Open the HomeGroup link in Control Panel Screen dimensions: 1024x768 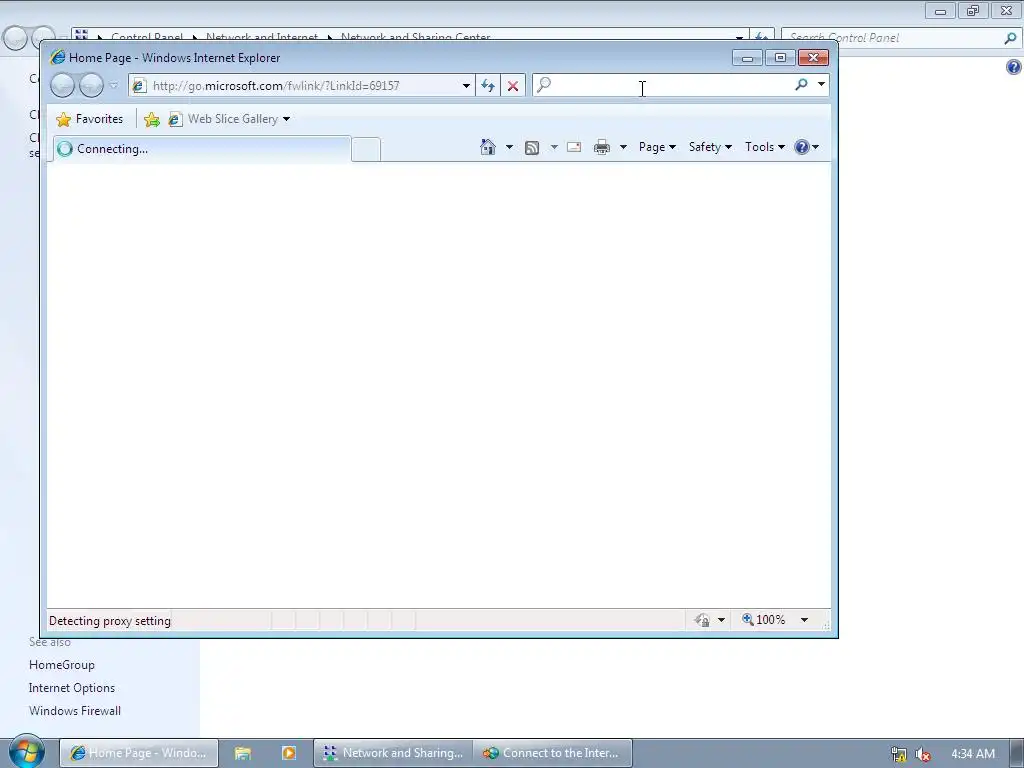[x=62, y=665]
